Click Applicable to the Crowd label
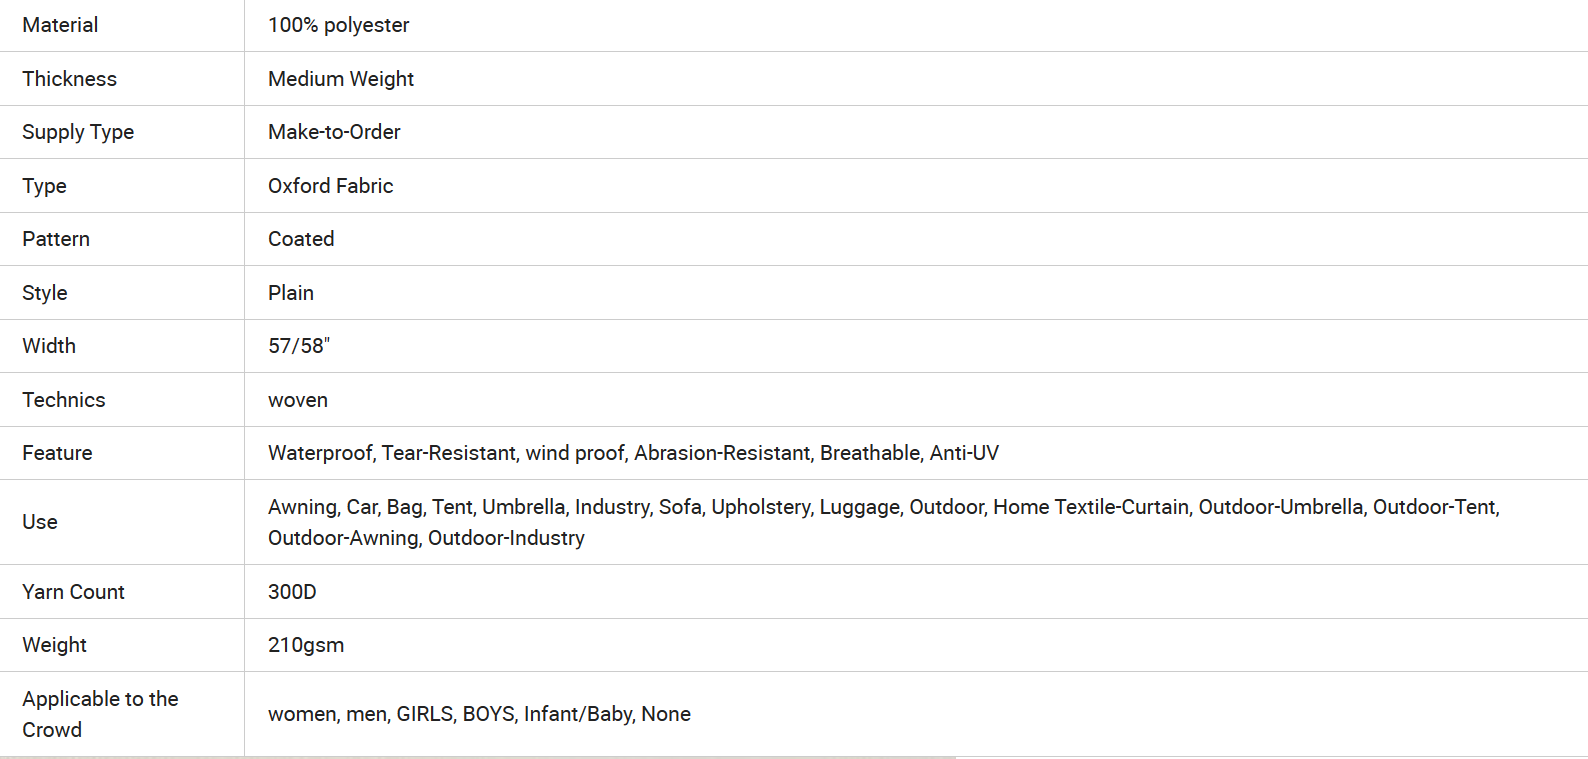The width and height of the screenshot is (1588, 759). click(100, 714)
